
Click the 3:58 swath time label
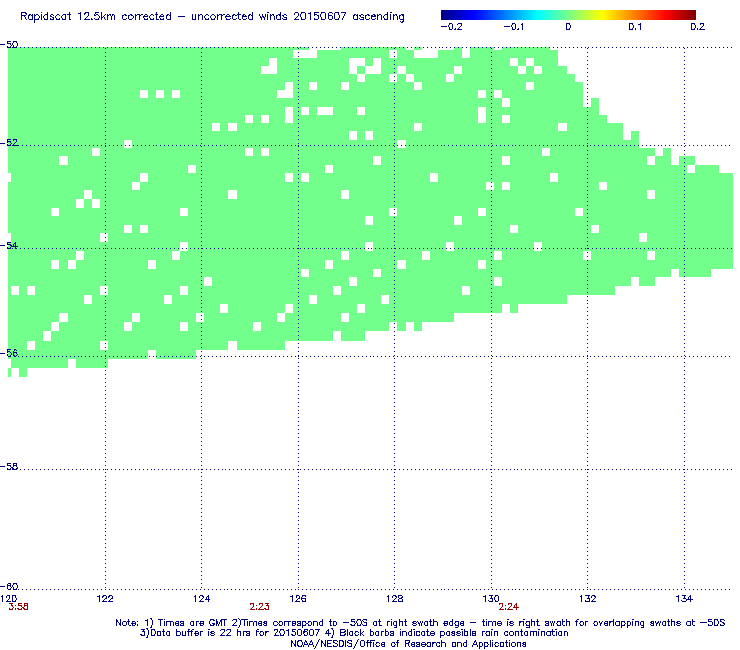tap(18, 607)
